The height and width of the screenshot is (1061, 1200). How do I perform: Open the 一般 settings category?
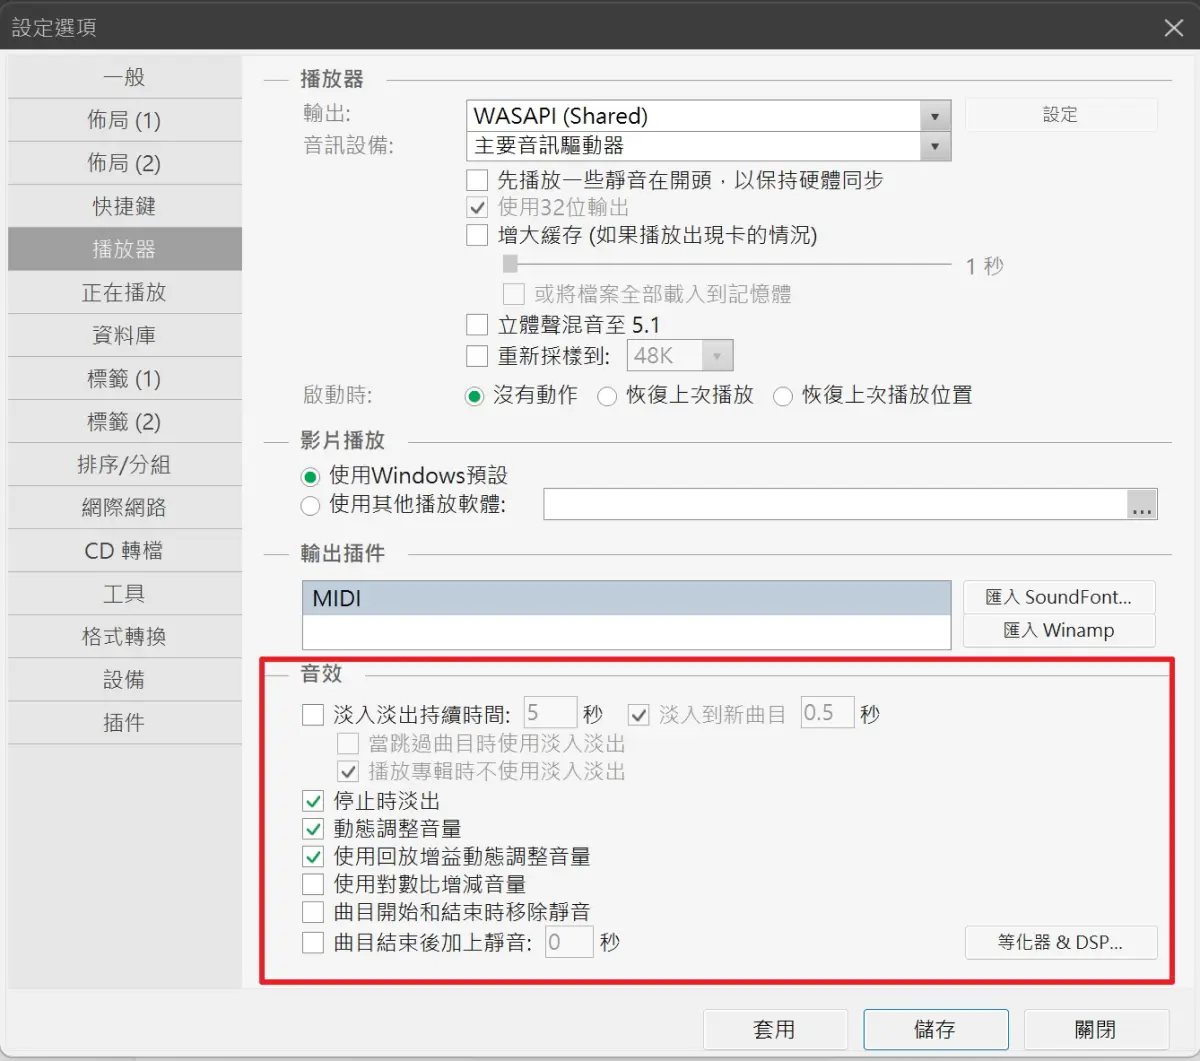click(125, 77)
